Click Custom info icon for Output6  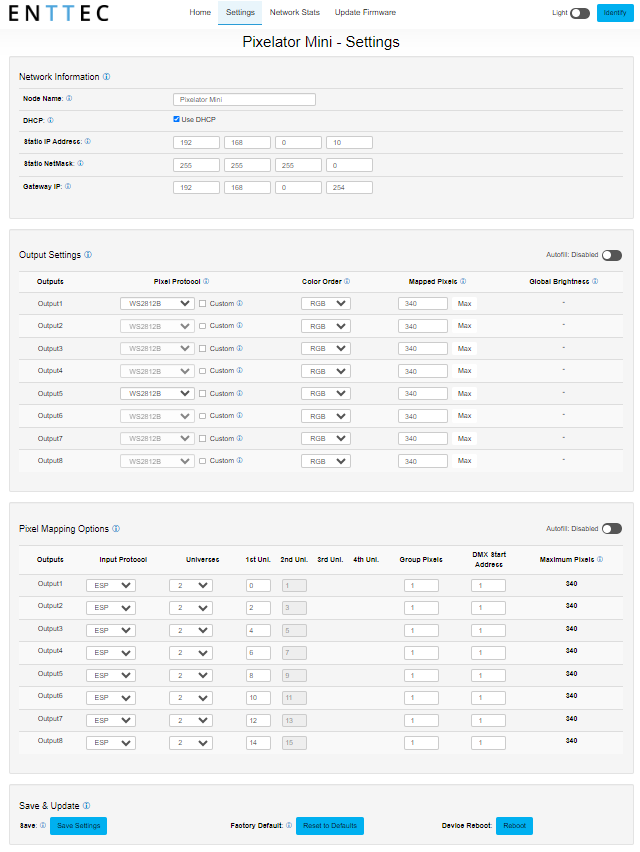coord(240,416)
